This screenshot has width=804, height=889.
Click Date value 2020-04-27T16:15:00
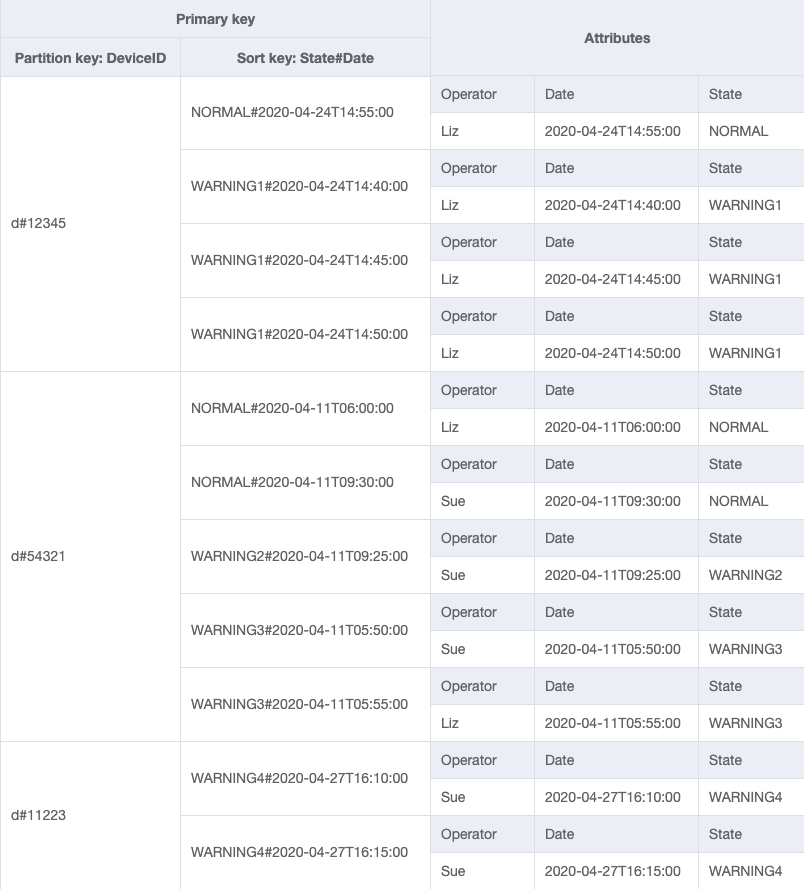[x=612, y=871]
